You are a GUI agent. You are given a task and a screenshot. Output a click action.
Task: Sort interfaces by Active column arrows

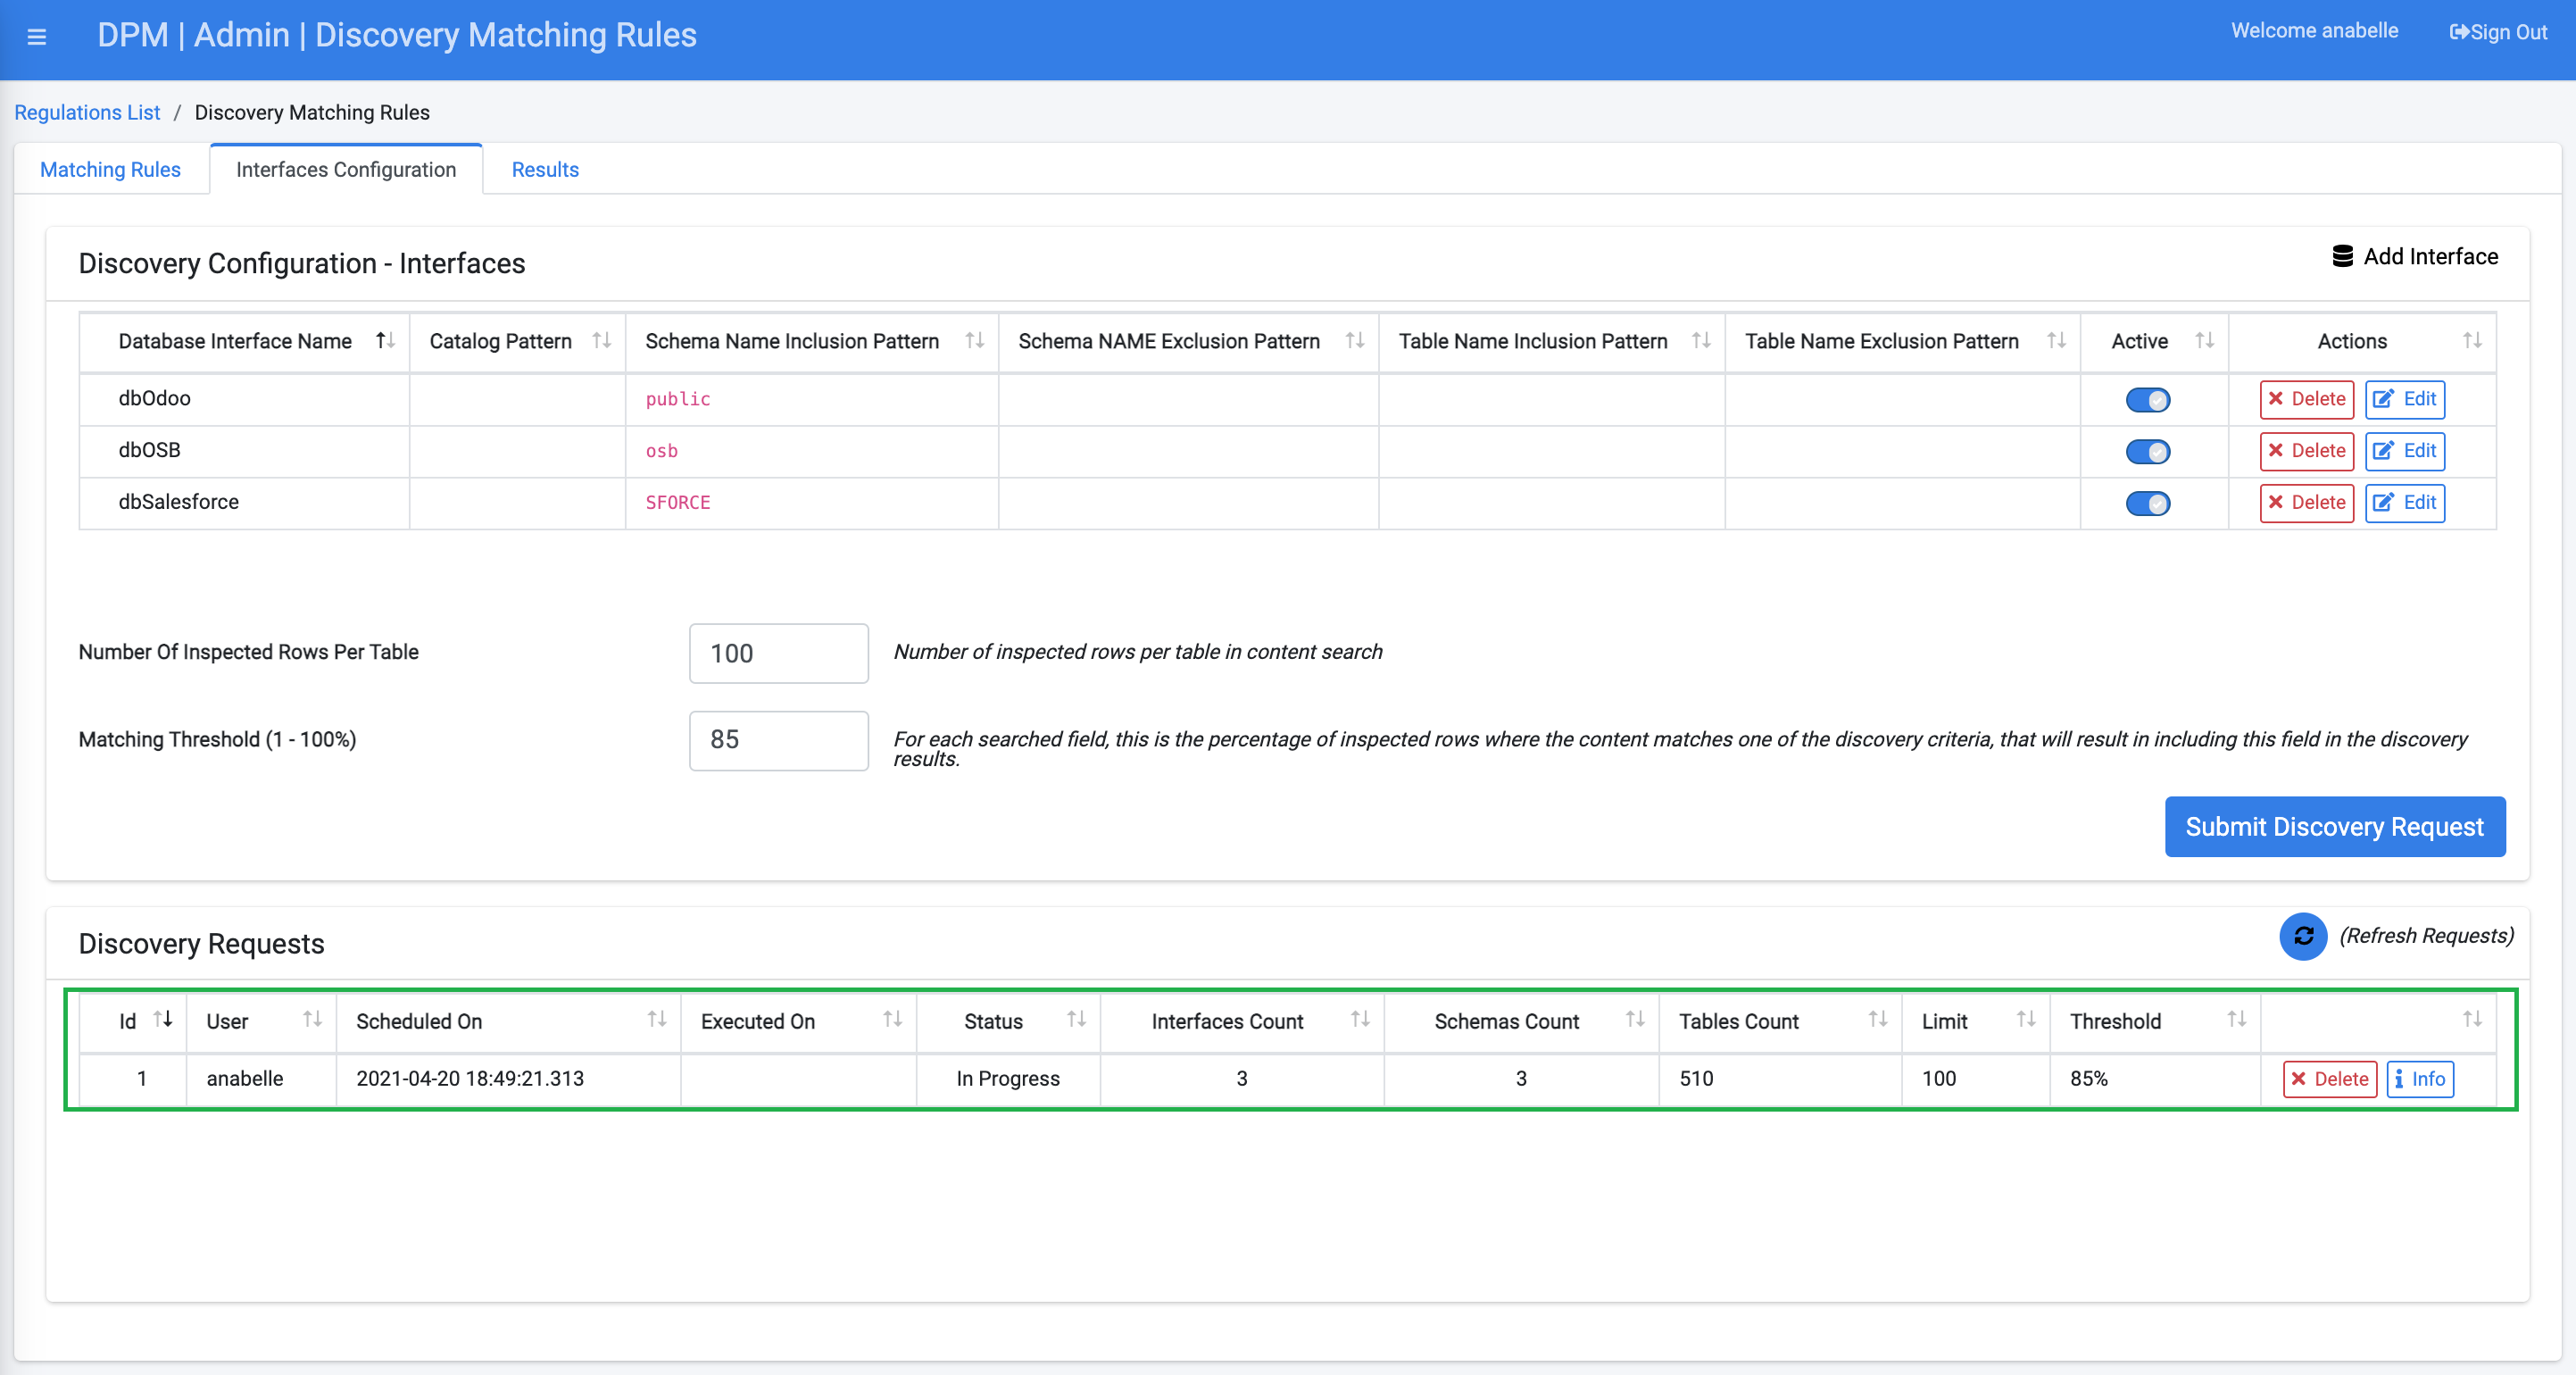pyautogui.click(x=2204, y=341)
